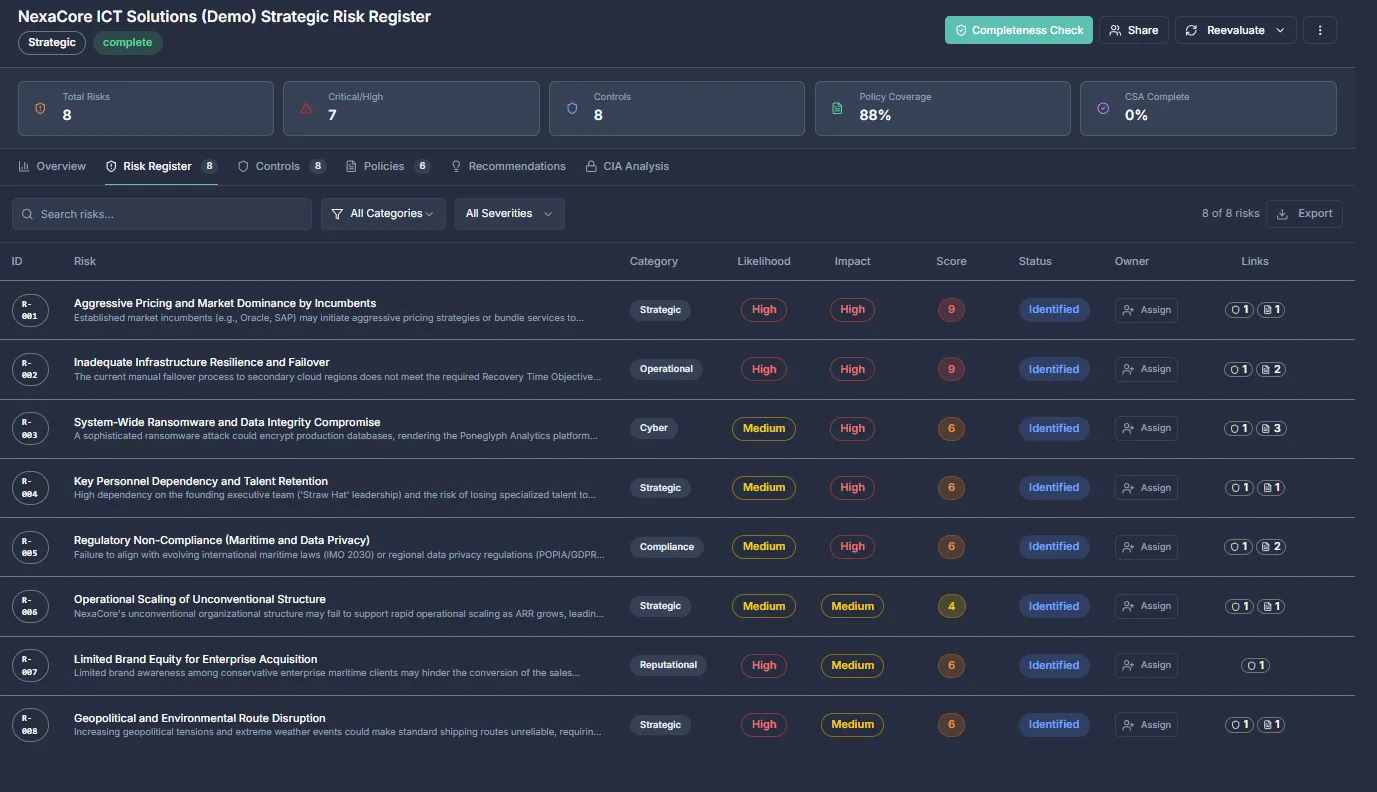Assign owner for Inadequate Infrastructure Resilience

(1146, 369)
